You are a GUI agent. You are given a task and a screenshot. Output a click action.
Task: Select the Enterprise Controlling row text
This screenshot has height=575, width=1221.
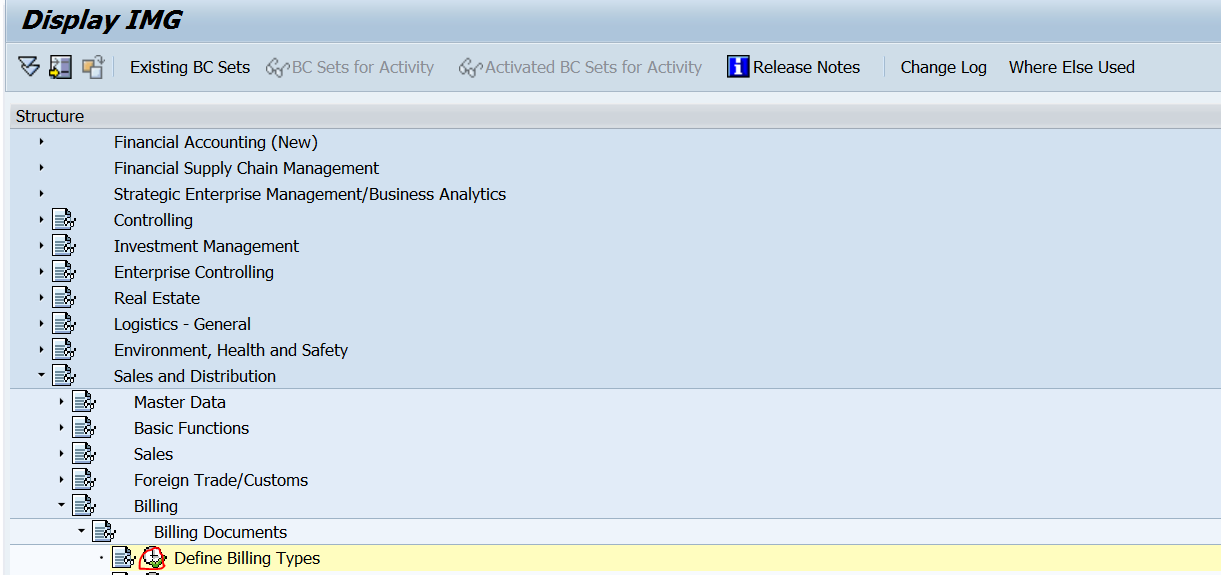(x=194, y=272)
